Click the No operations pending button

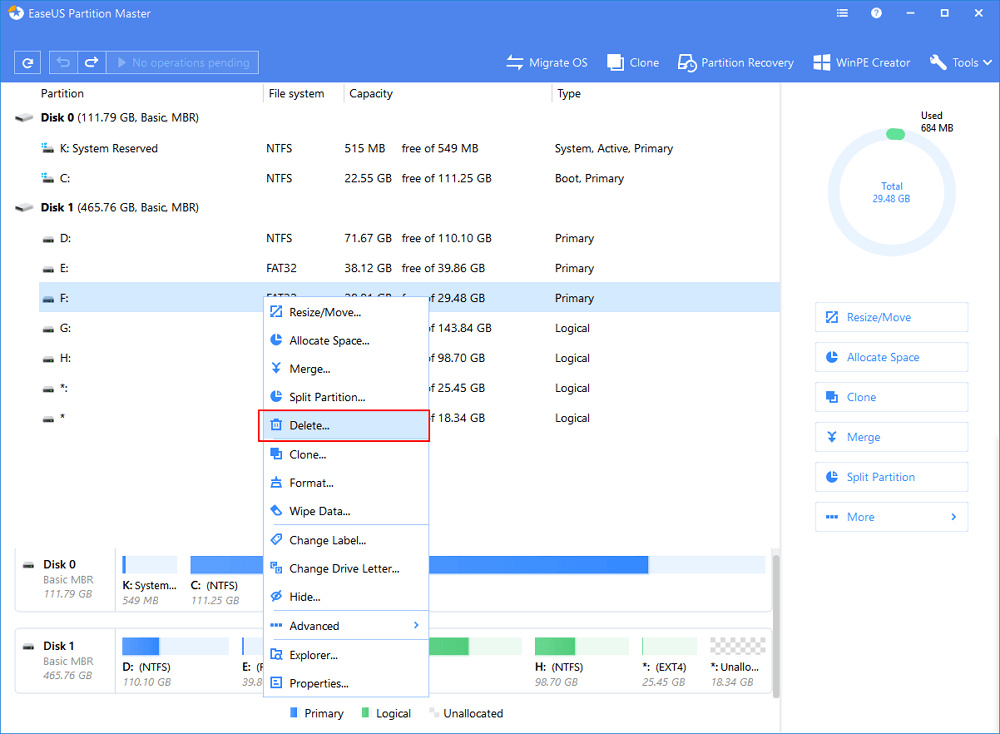[x=182, y=62]
